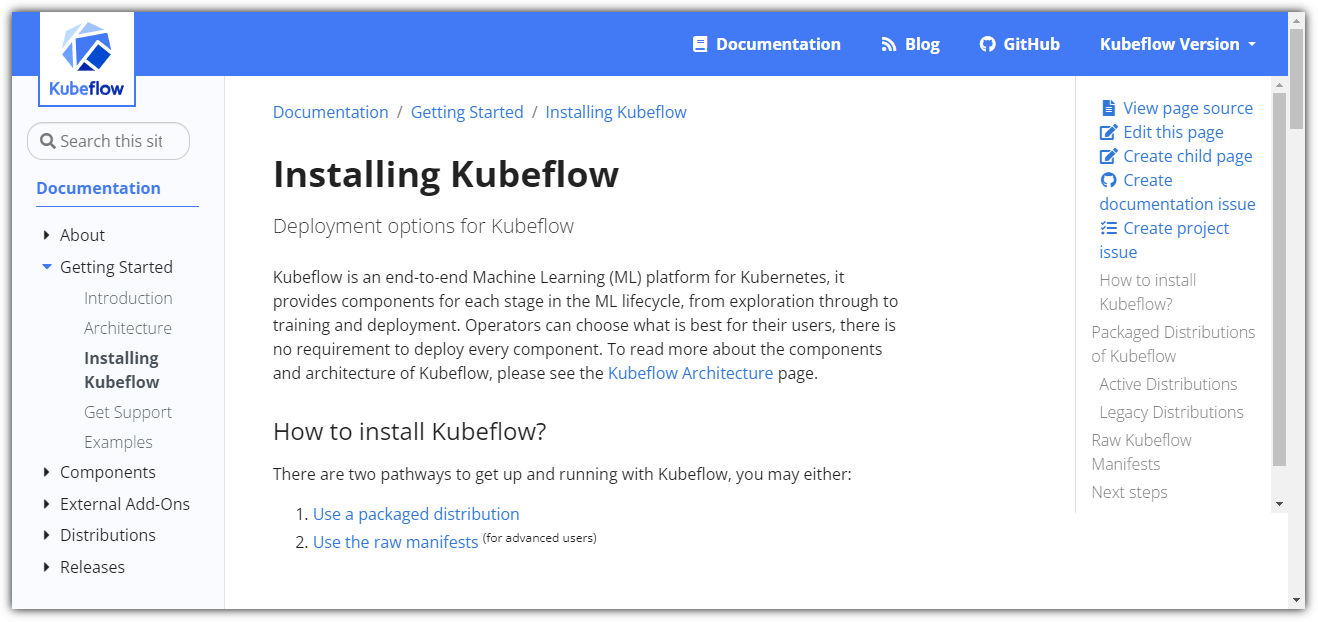The image size is (1318, 622).
Task: Open the Architecture sidebar page
Action: point(128,328)
